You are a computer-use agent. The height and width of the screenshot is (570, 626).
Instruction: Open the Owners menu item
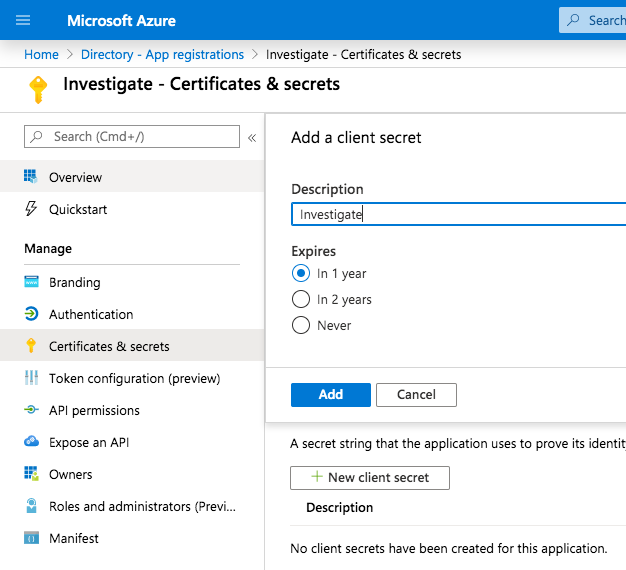click(x=70, y=474)
